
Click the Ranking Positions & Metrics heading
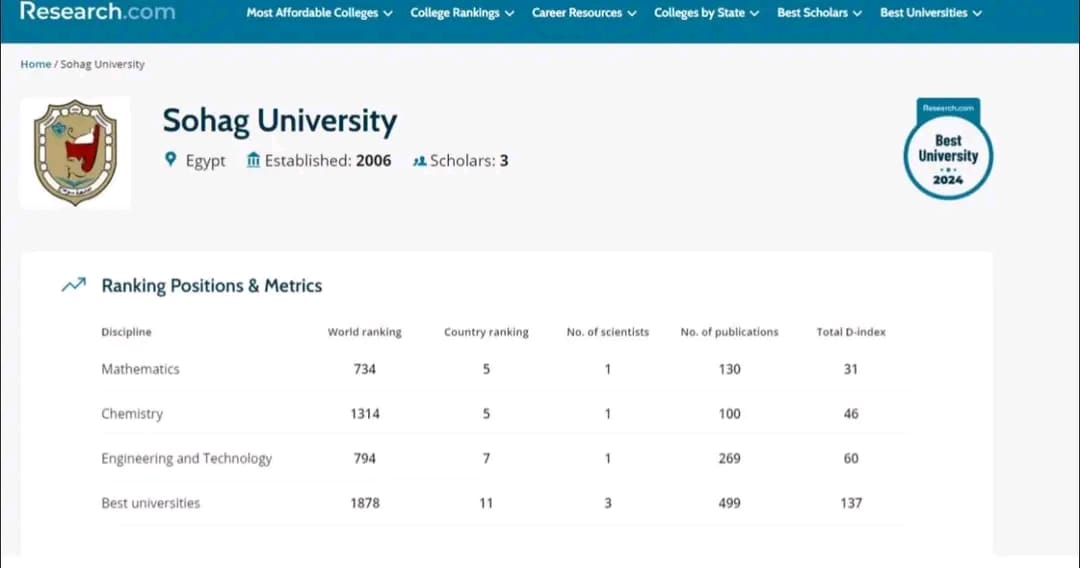click(211, 286)
